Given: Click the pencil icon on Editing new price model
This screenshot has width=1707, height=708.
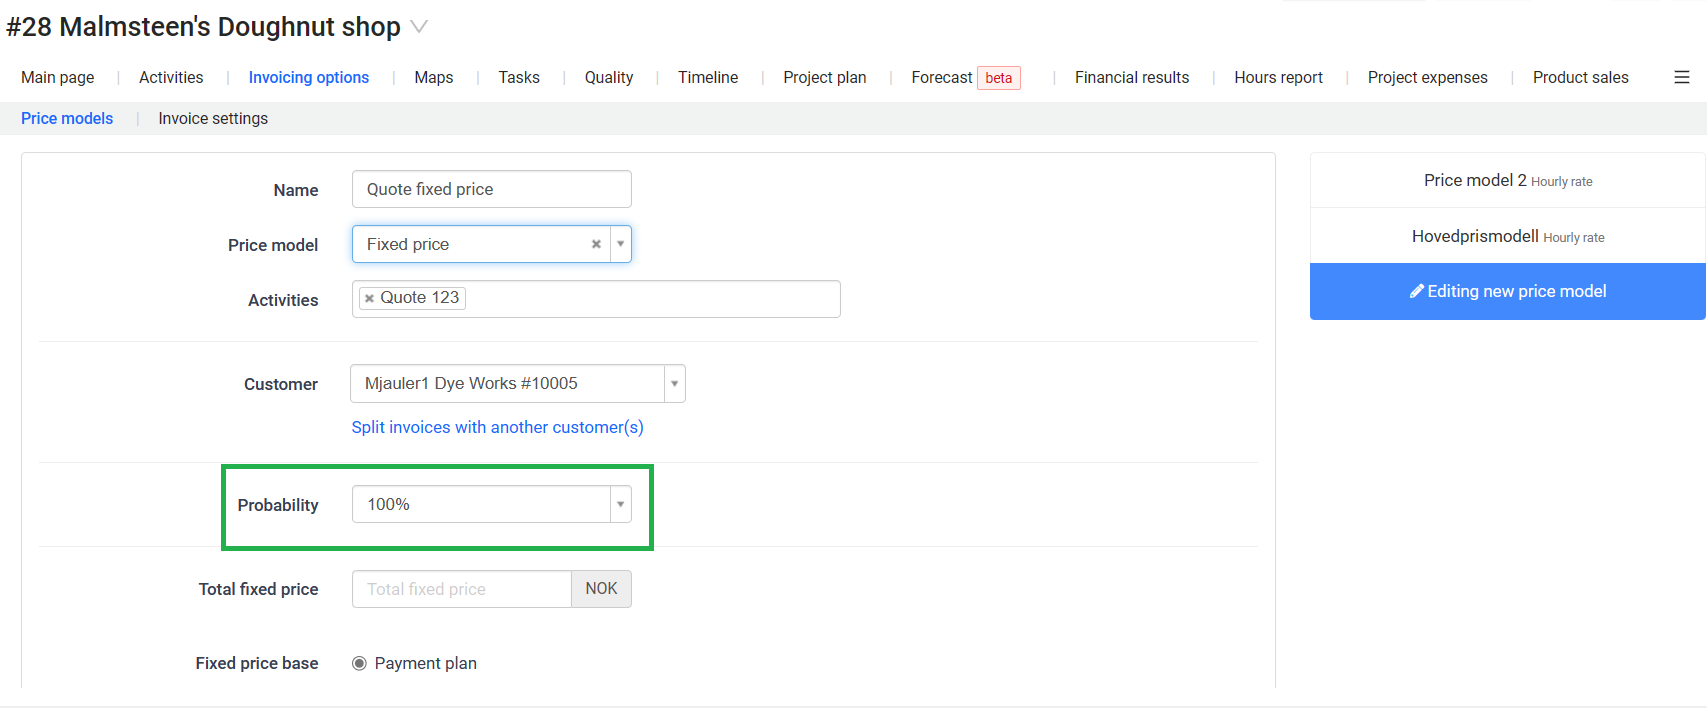Looking at the screenshot, I should click(x=1417, y=291).
